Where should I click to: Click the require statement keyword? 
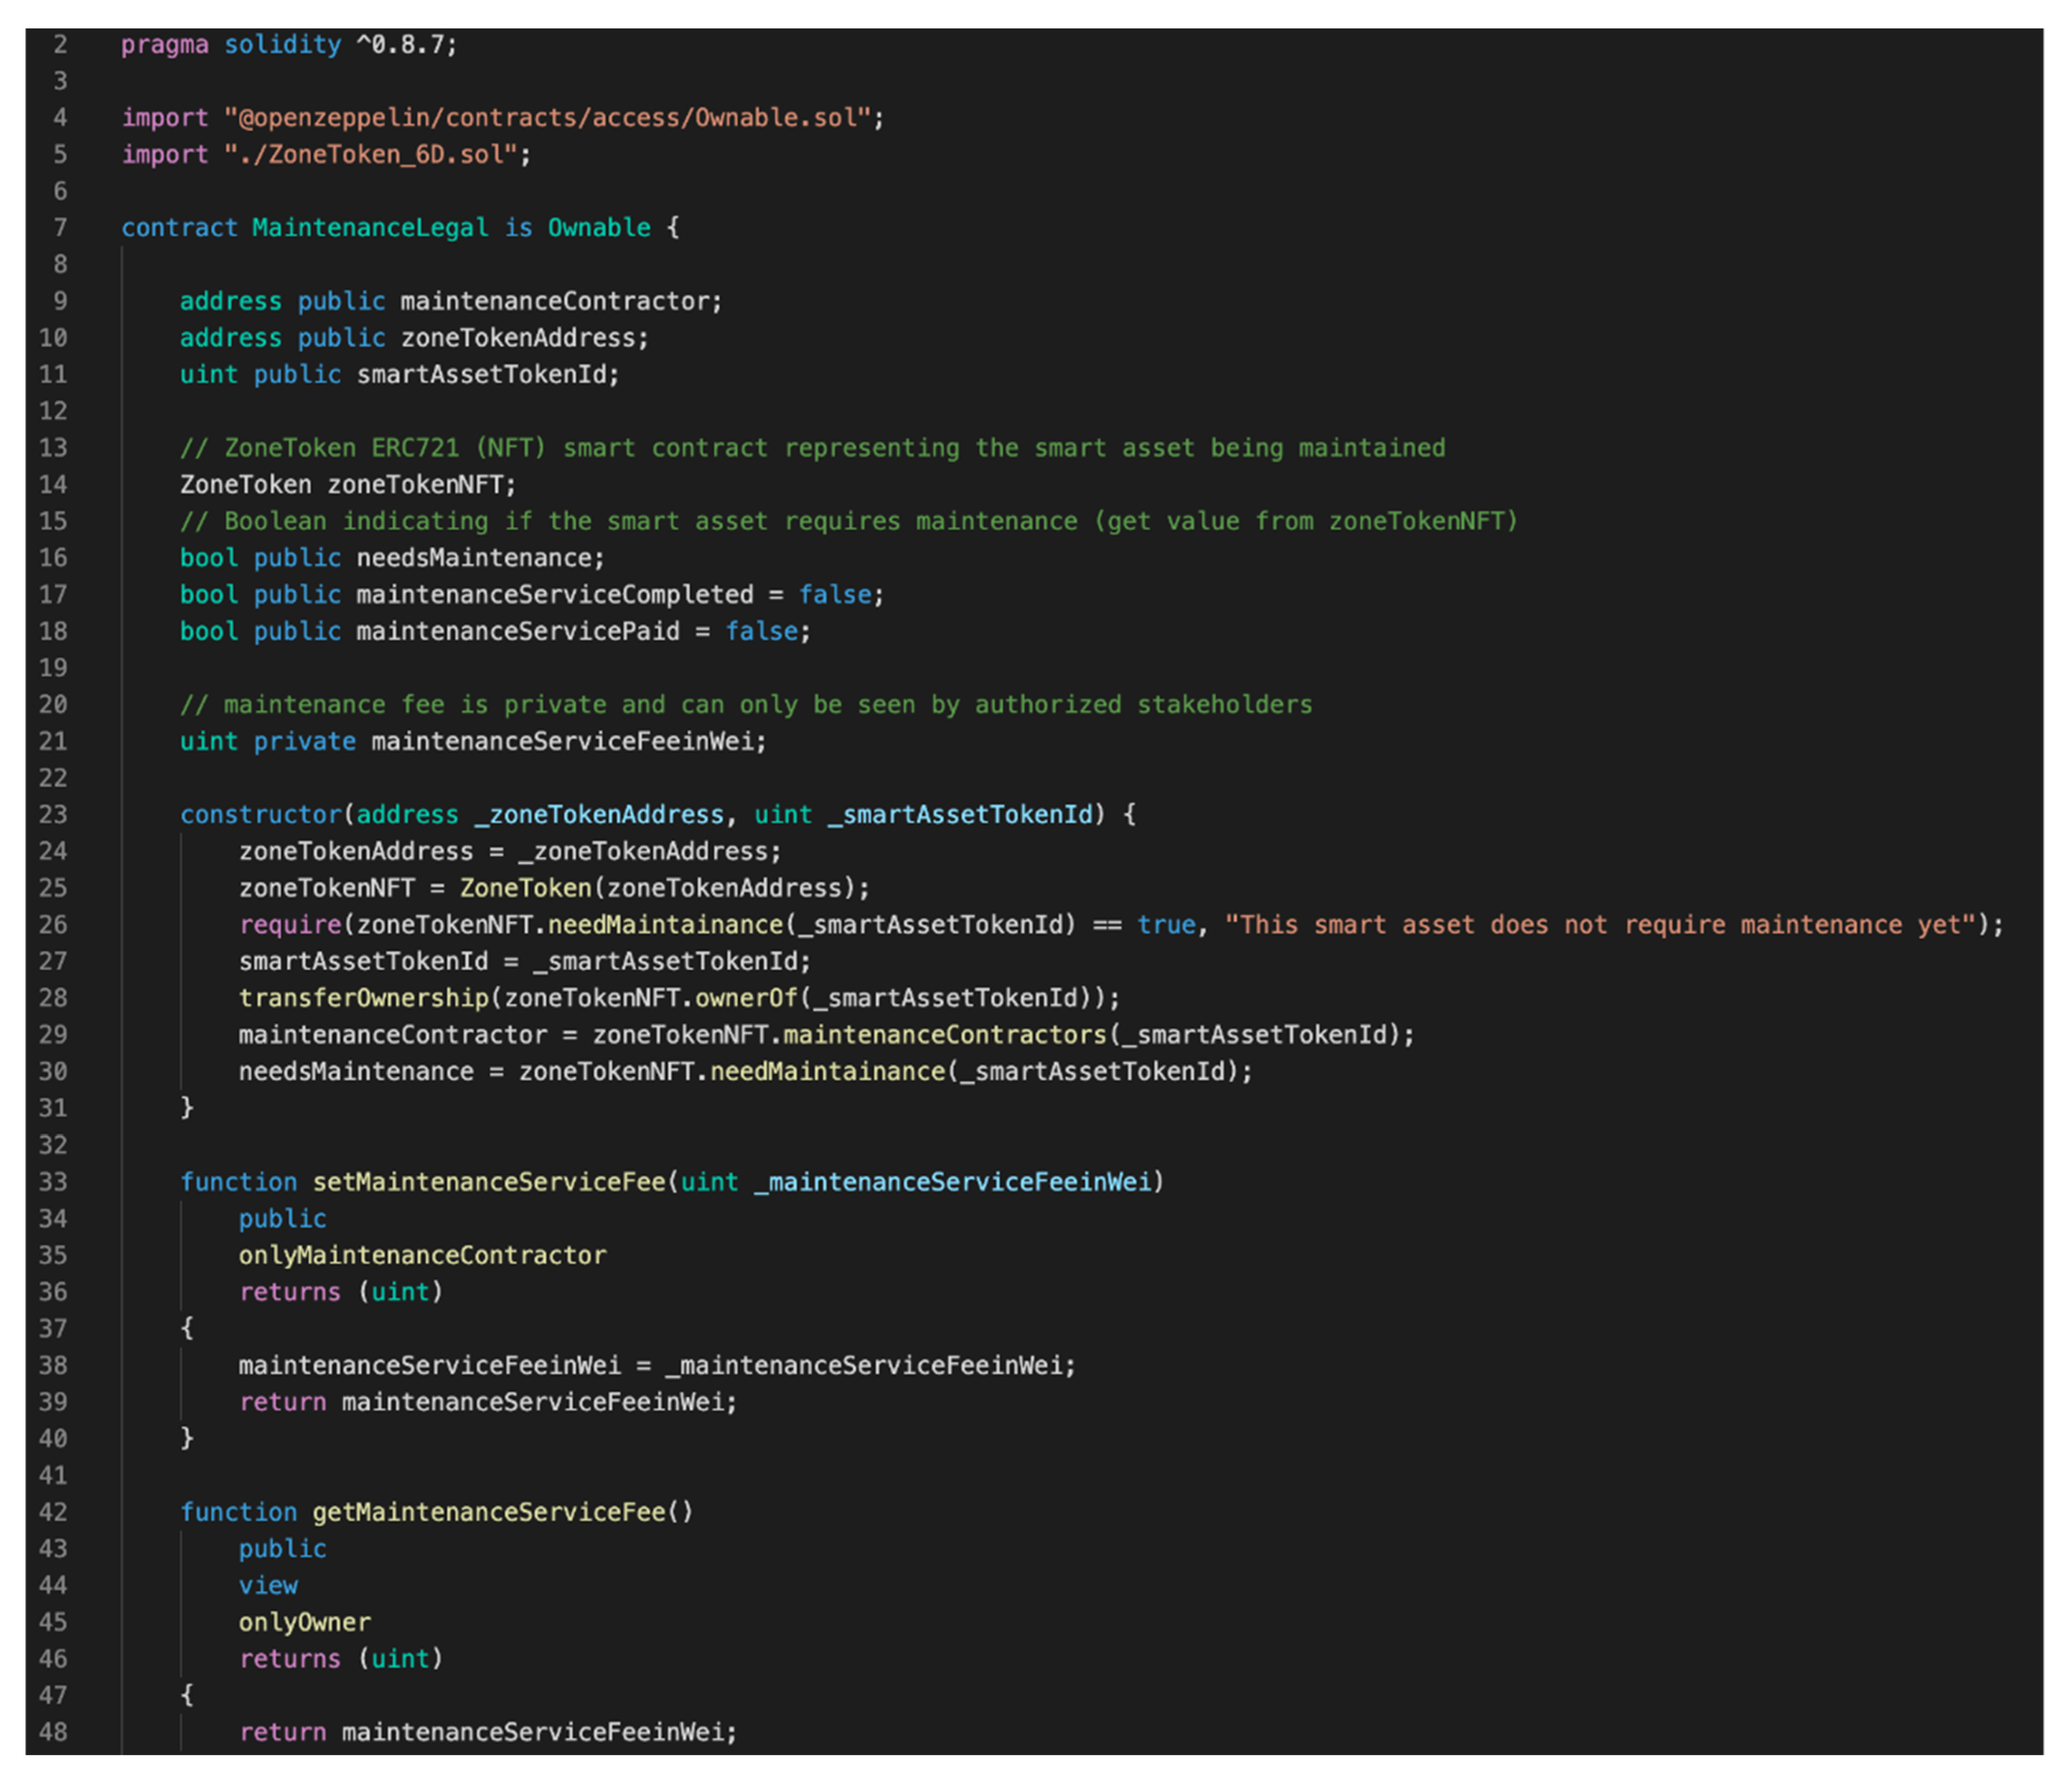coord(289,925)
